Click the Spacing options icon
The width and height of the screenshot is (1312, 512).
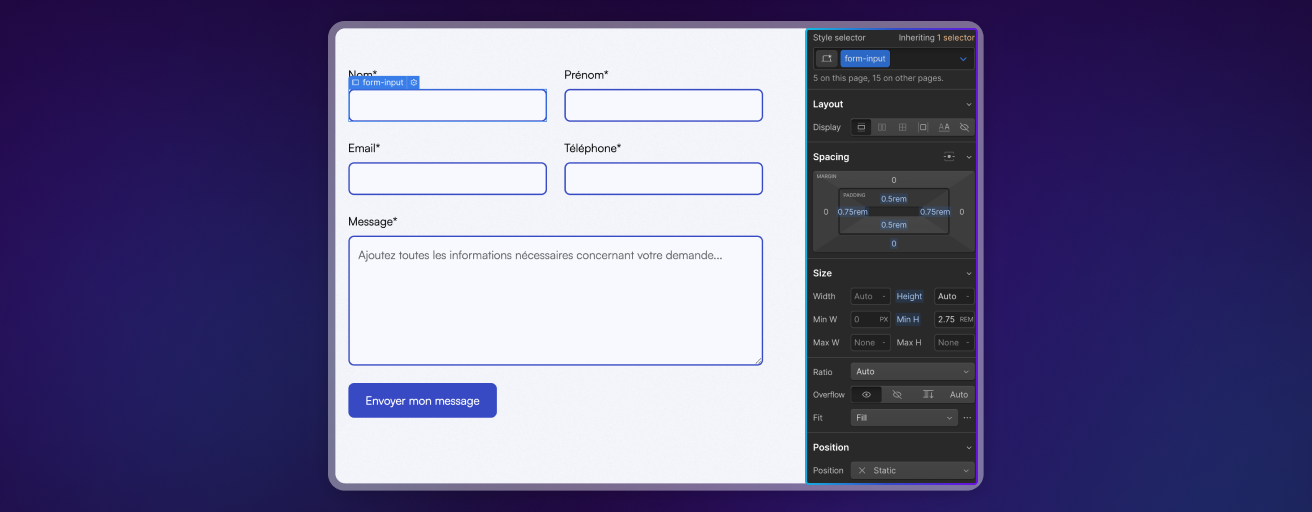[949, 157]
